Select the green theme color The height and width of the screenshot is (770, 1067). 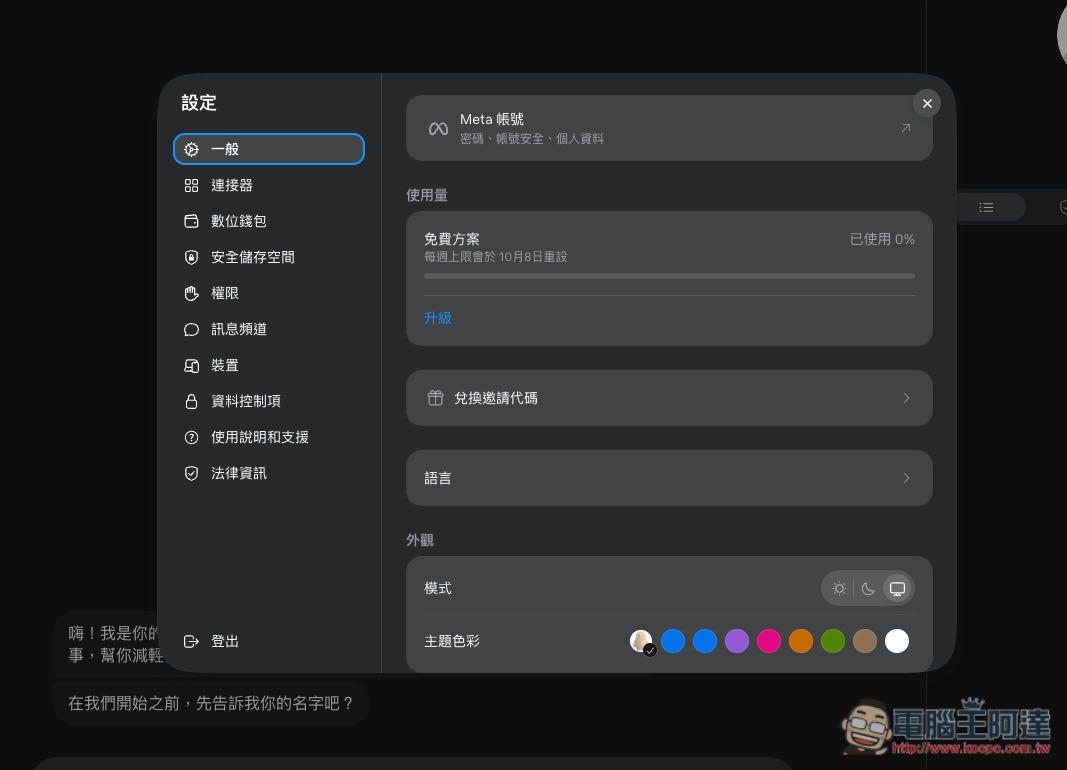(x=833, y=641)
